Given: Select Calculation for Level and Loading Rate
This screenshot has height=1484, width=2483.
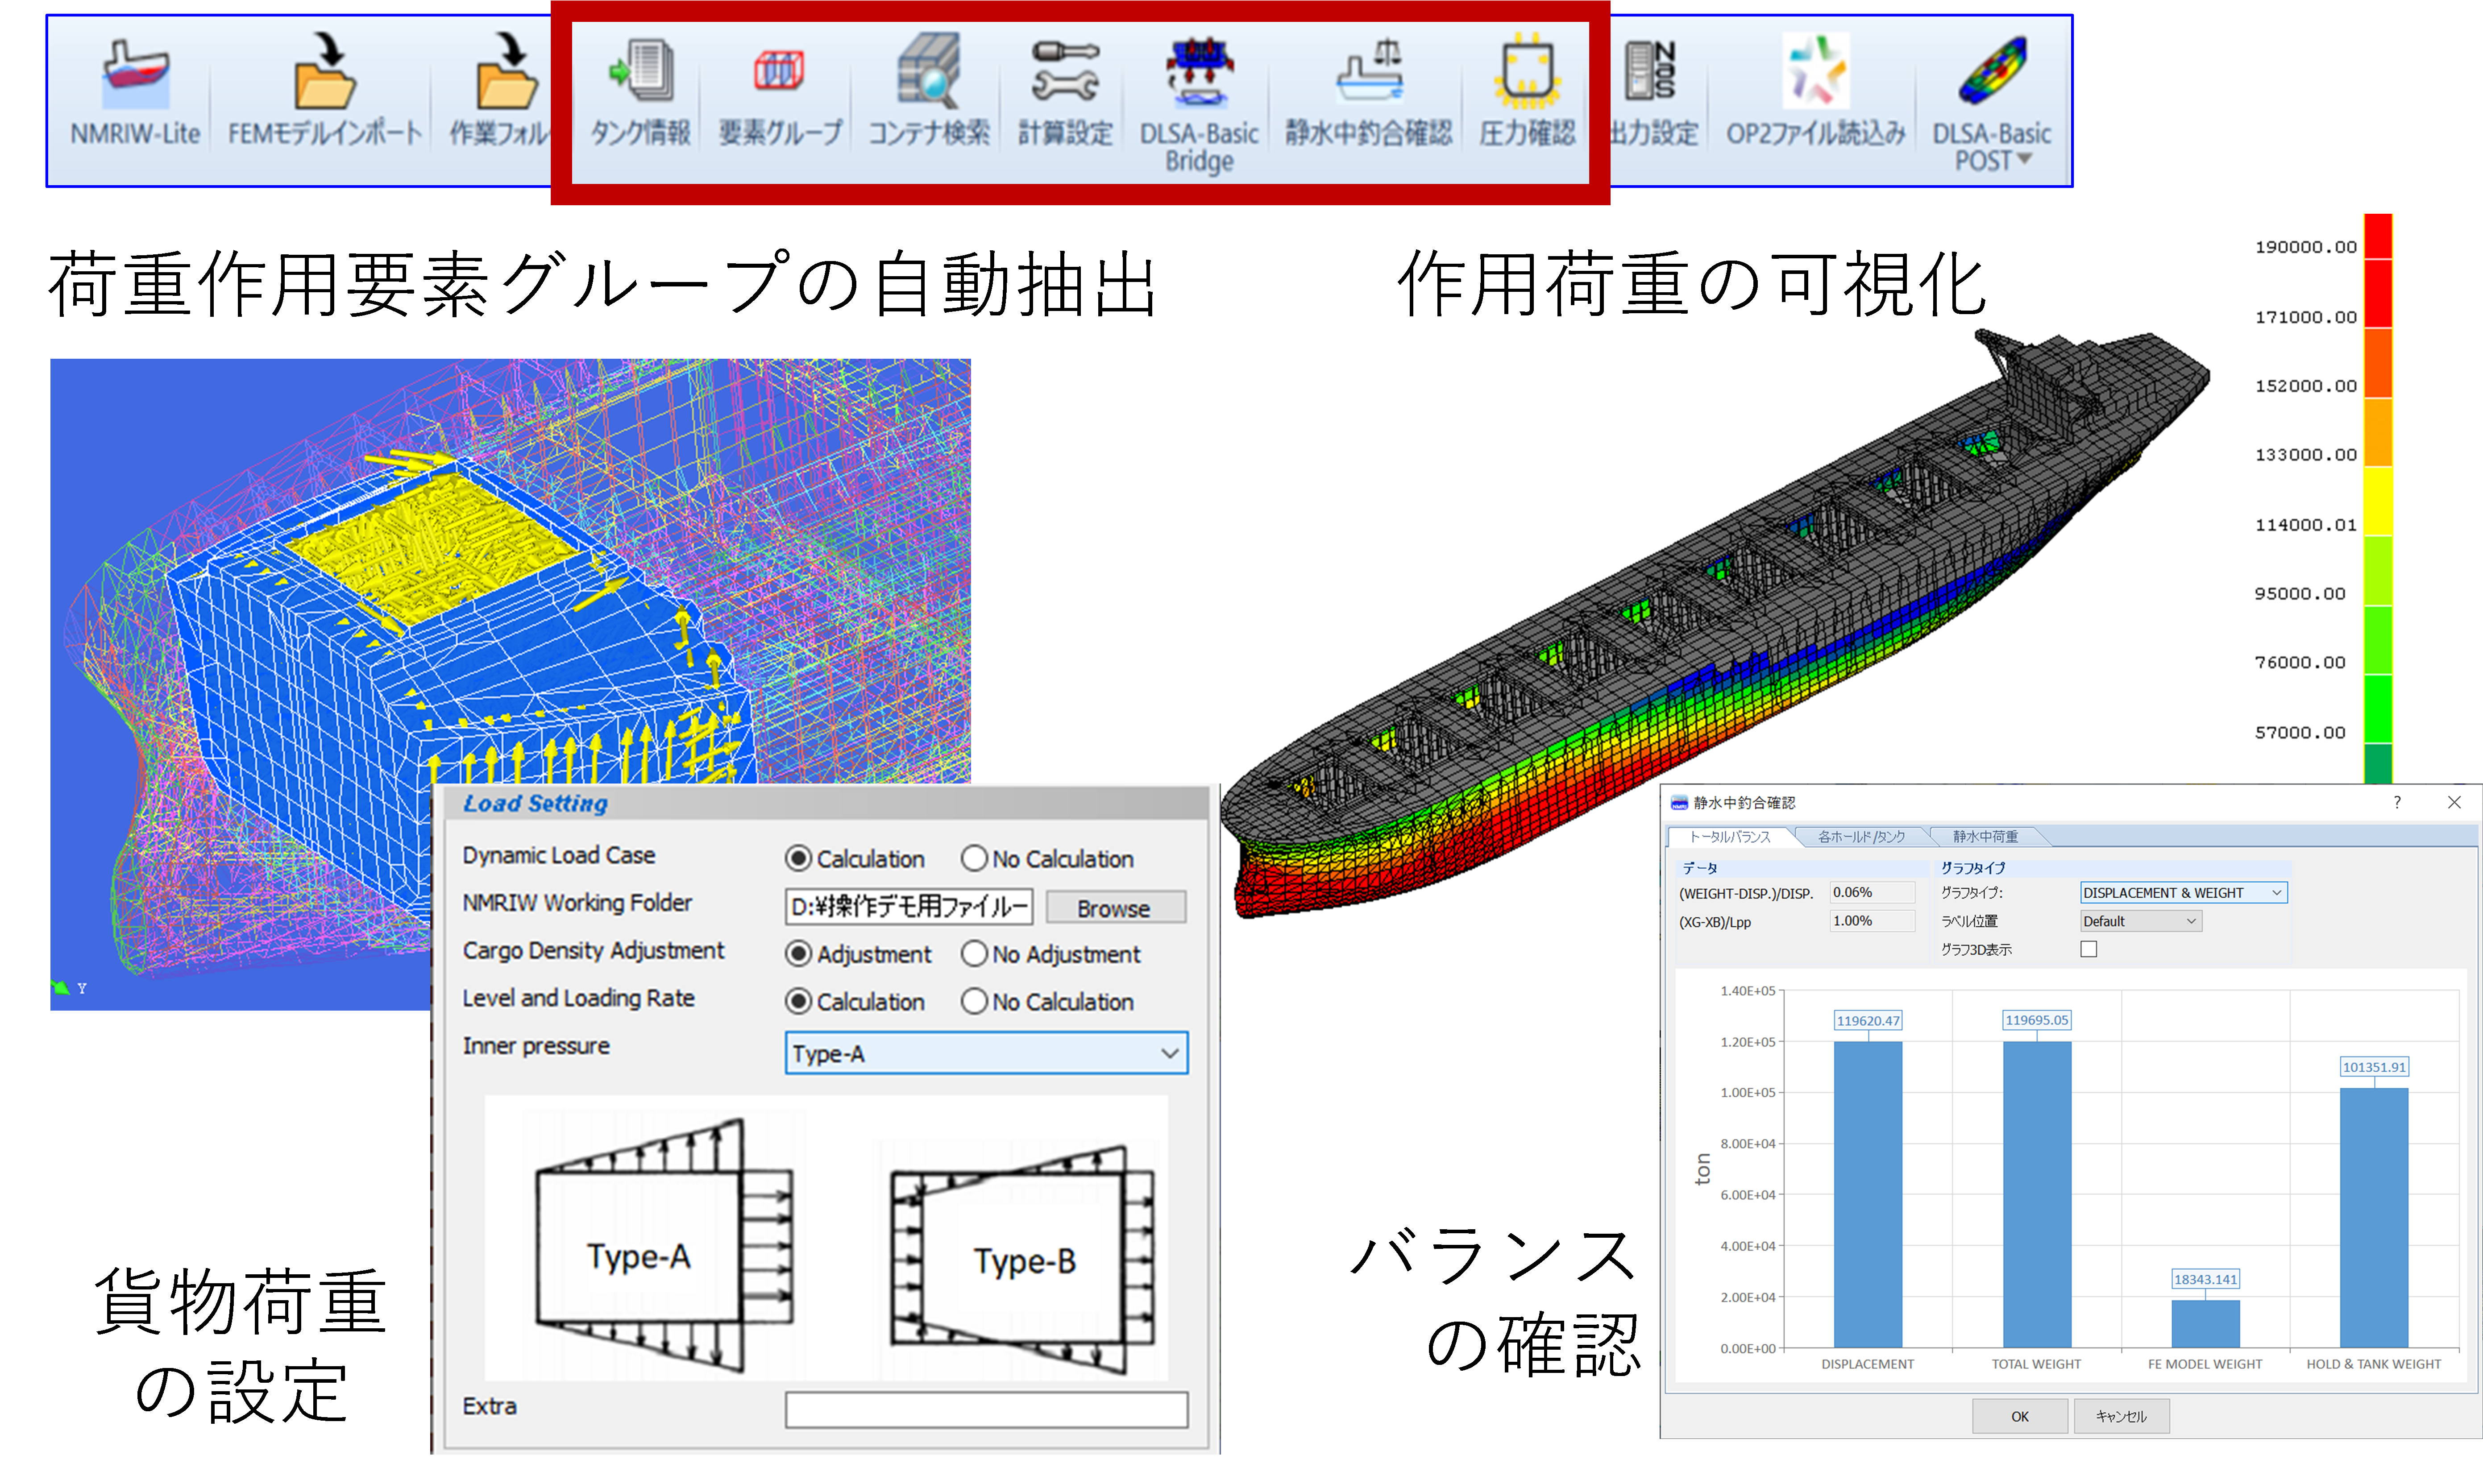Looking at the screenshot, I should [x=798, y=1001].
